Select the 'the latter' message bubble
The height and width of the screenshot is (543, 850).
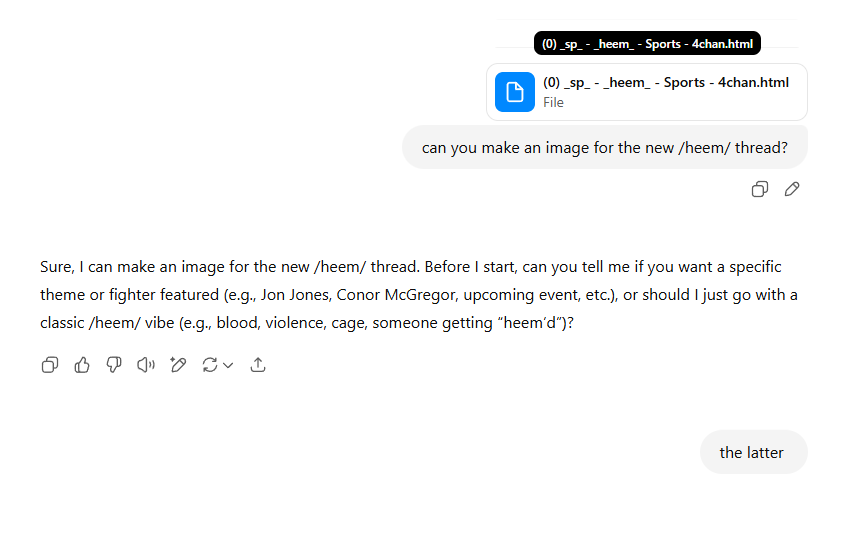click(754, 452)
